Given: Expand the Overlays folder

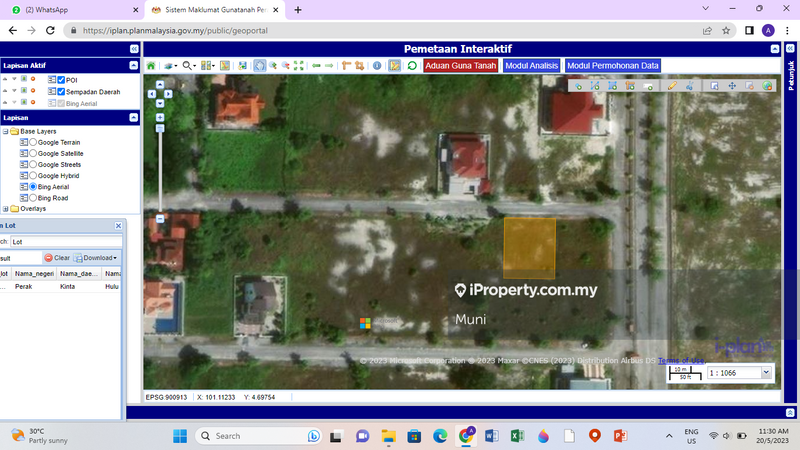Looking at the screenshot, I should pos(4,209).
